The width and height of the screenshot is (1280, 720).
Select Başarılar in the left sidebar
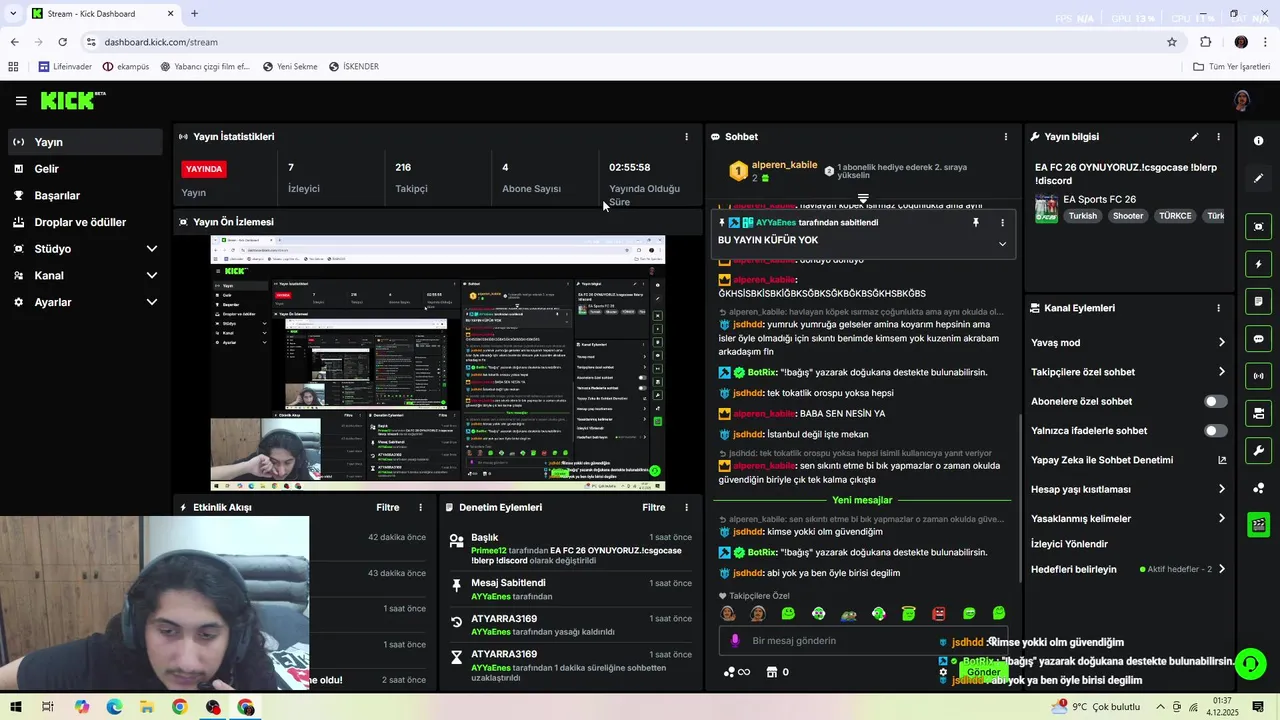click(85, 196)
